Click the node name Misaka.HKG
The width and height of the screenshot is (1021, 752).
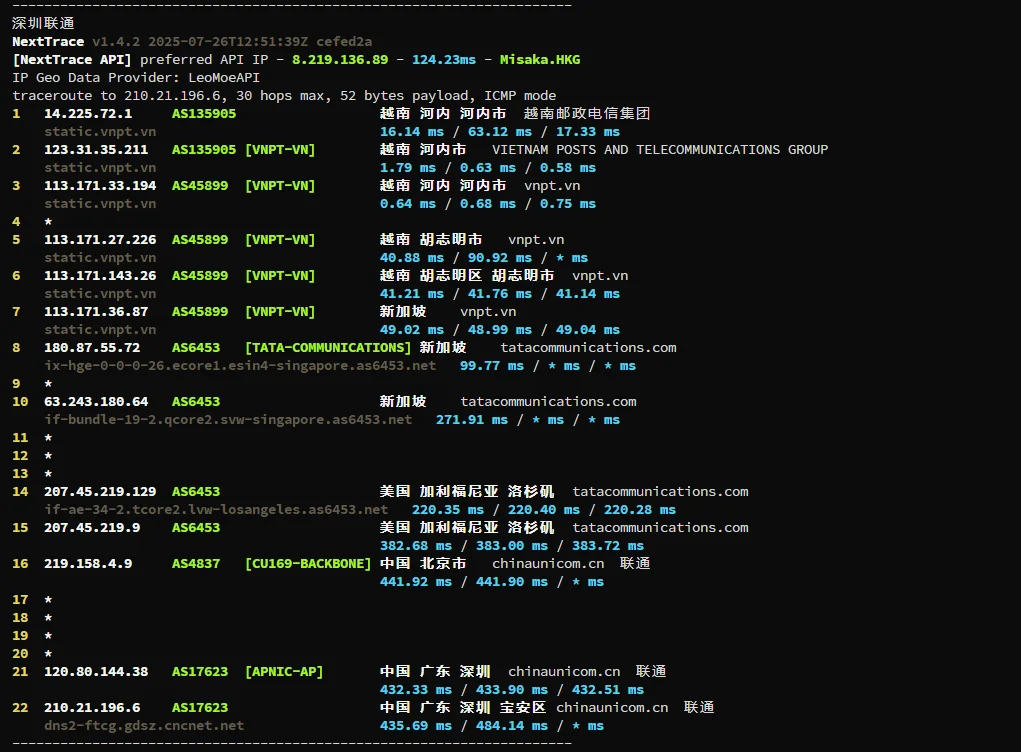540,60
